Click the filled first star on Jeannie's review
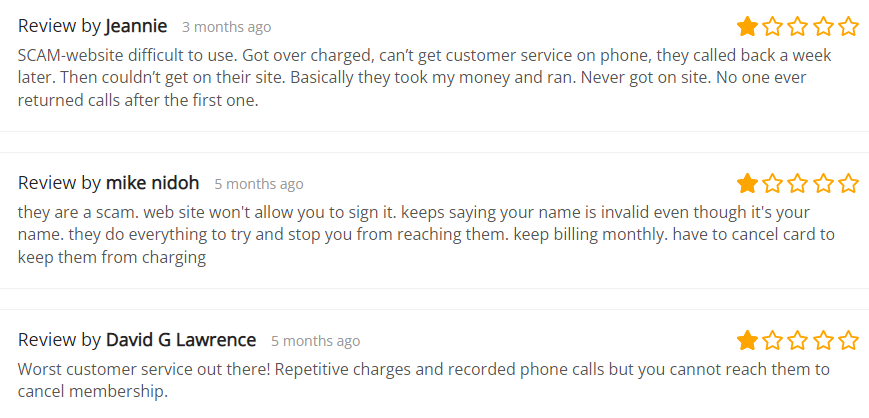This screenshot has width=869, height=418. [747, 26]
